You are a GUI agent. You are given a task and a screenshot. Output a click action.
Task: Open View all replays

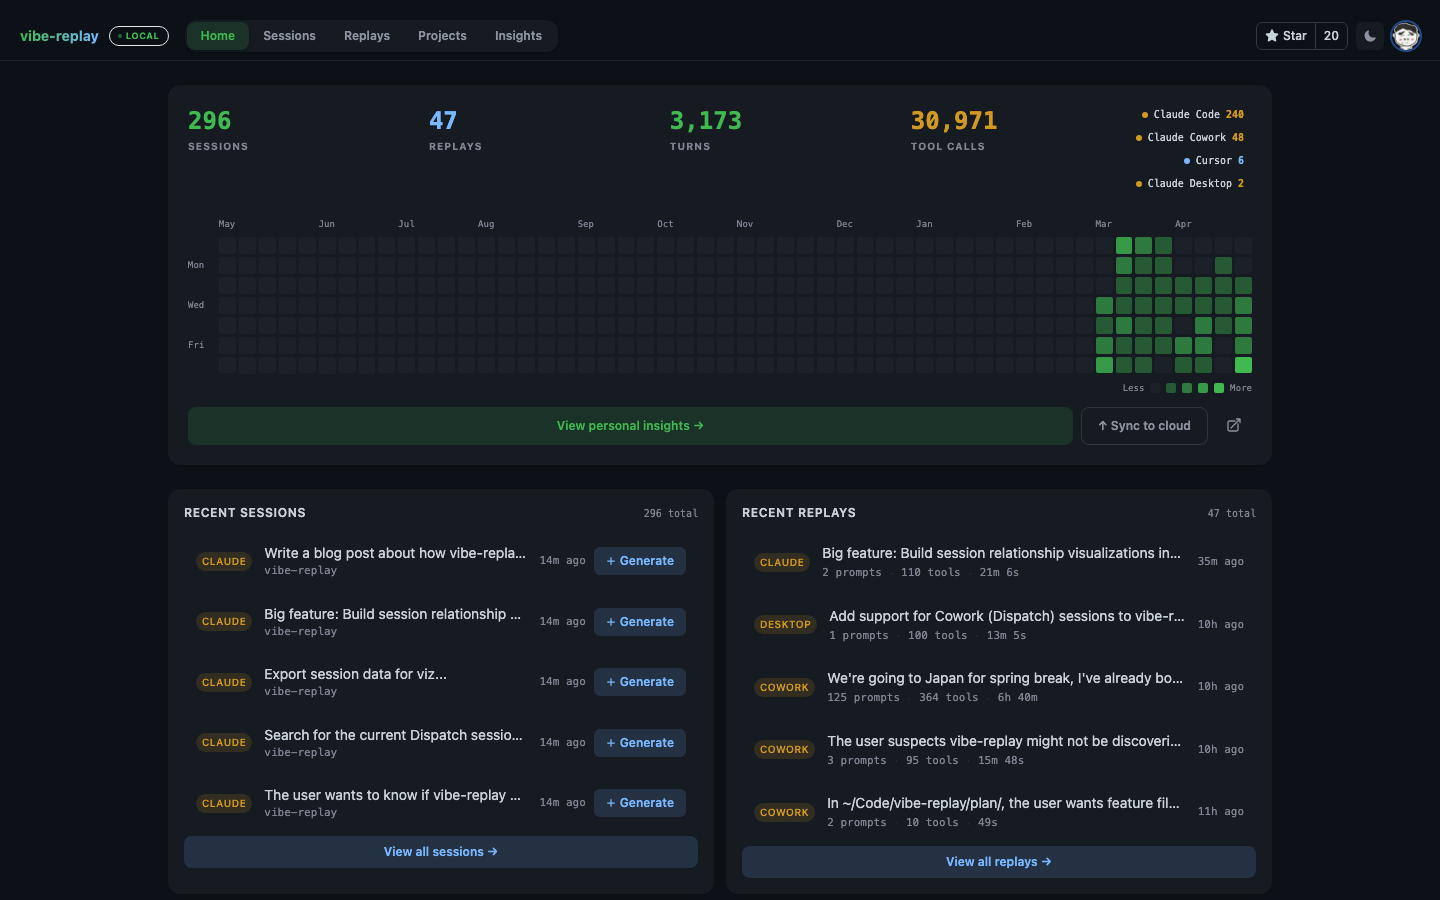point(998,861)
